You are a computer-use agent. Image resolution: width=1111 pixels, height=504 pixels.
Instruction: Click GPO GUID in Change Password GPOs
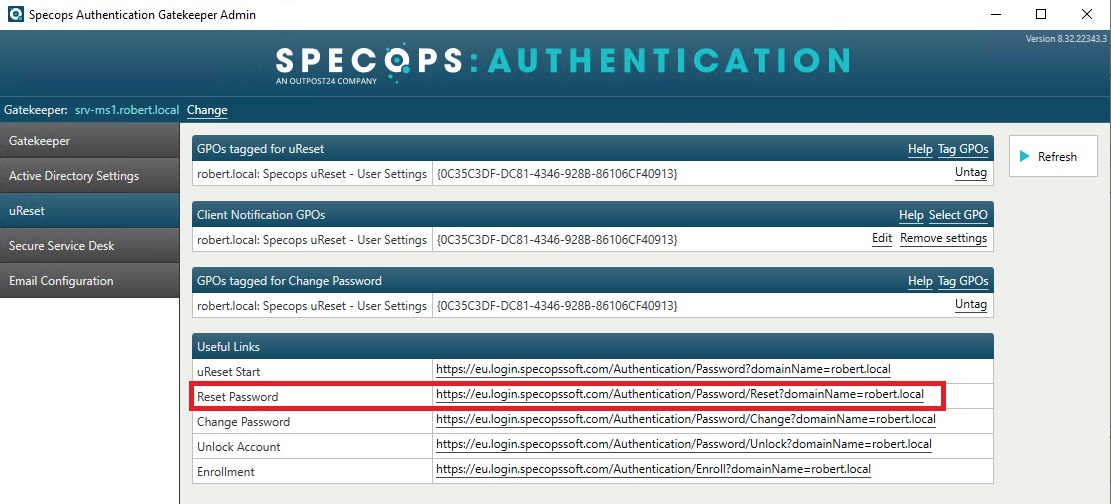coord(557,306)
